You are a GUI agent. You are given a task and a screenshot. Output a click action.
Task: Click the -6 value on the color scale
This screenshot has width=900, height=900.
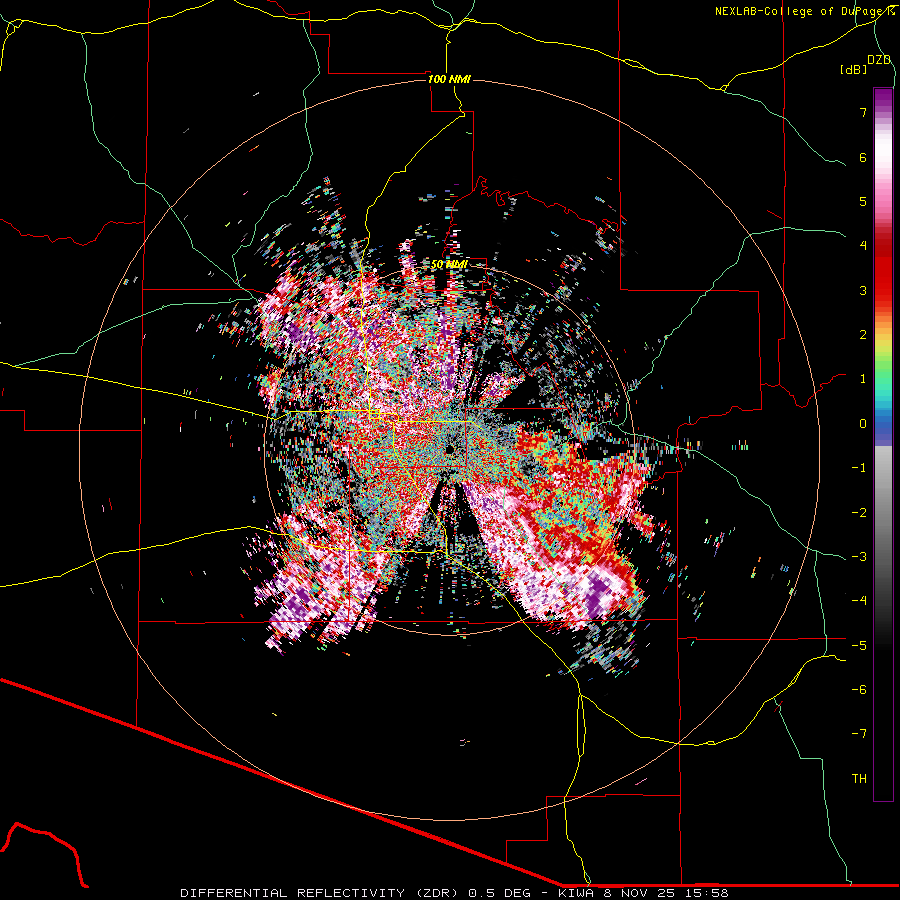[x=859, y=690]
